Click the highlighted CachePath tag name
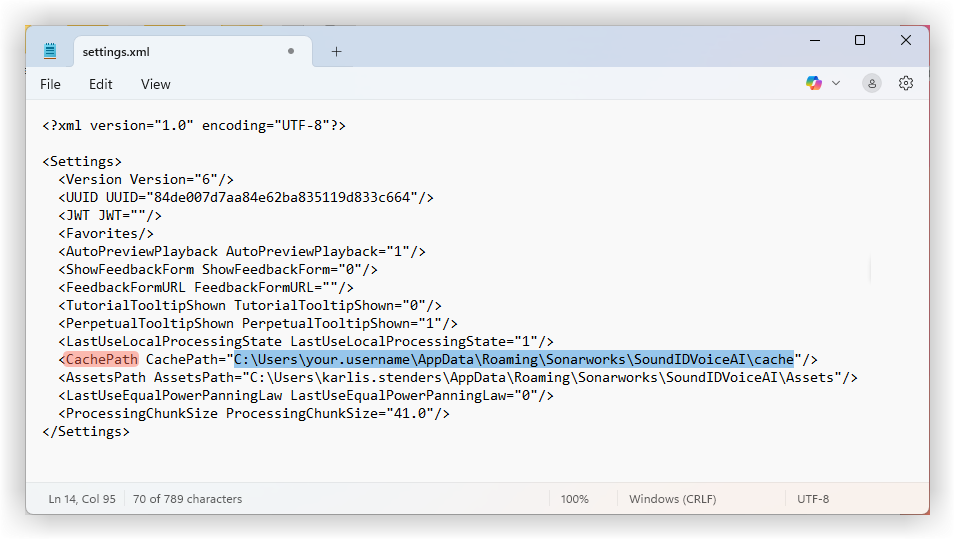The width and height of the screenshot is (955, 540). coord(102,360)
